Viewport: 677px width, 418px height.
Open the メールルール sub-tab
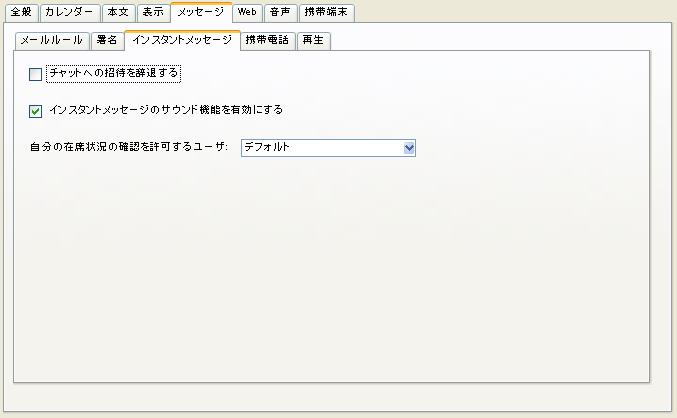click(x=52, y=41)
